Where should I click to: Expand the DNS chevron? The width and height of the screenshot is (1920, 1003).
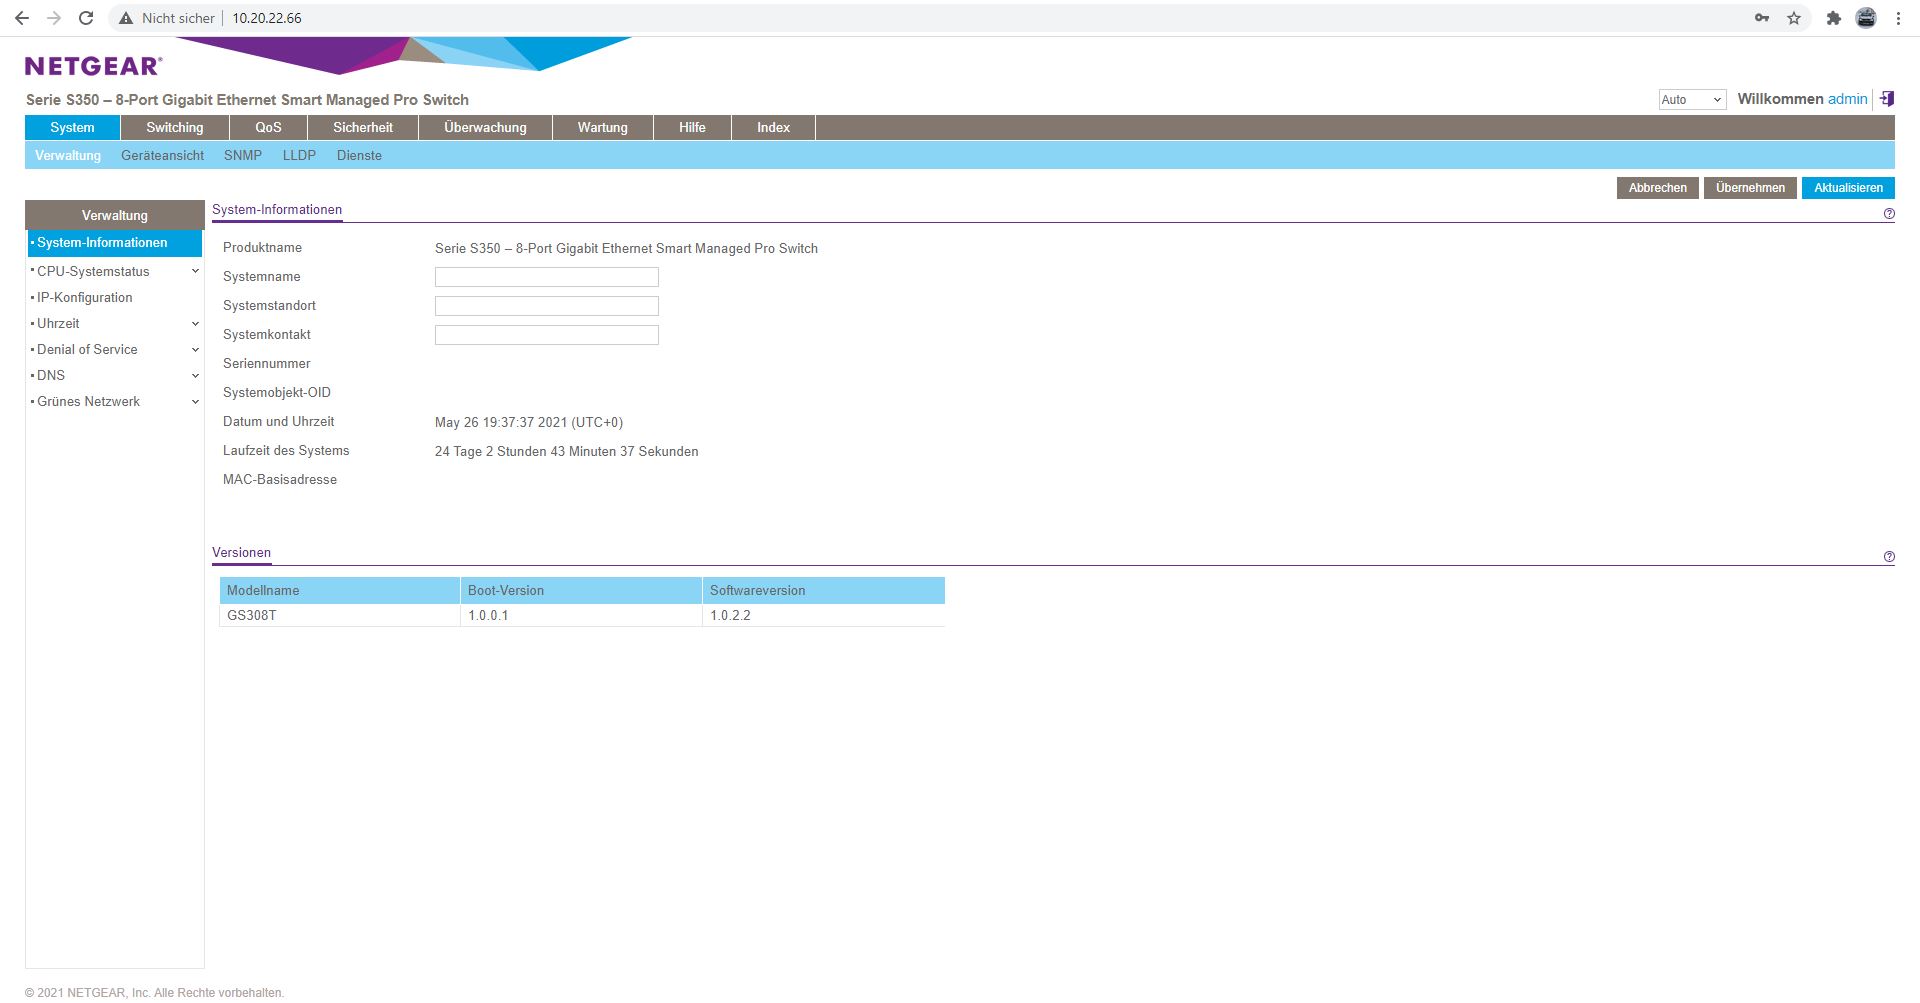pyautogui.click(x=195, y=376)
